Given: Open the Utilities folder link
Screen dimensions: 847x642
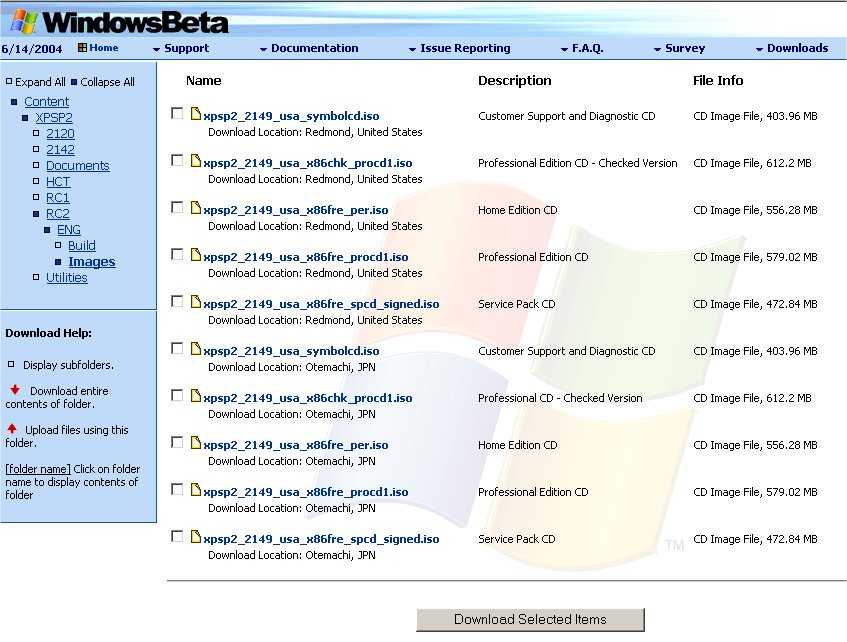Looking at the screenshot, I should pyautogui.click(x=66, y=277).
